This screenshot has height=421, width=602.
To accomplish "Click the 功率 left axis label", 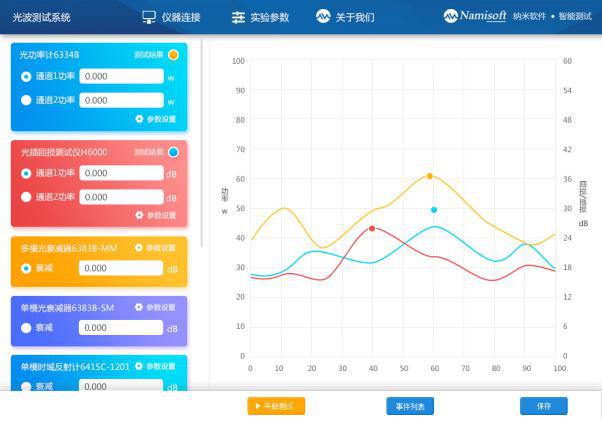I will pyautogui.click(x=225, y=195).
